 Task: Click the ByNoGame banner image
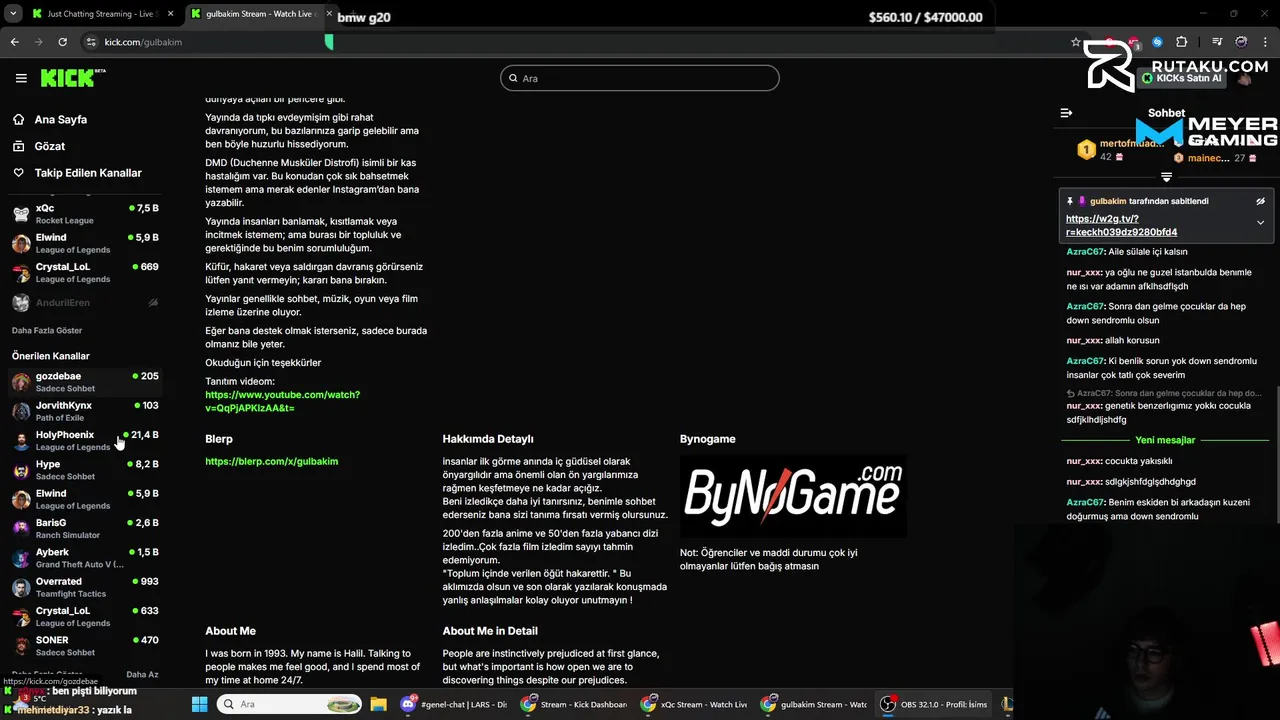click(x=793, y=497)
